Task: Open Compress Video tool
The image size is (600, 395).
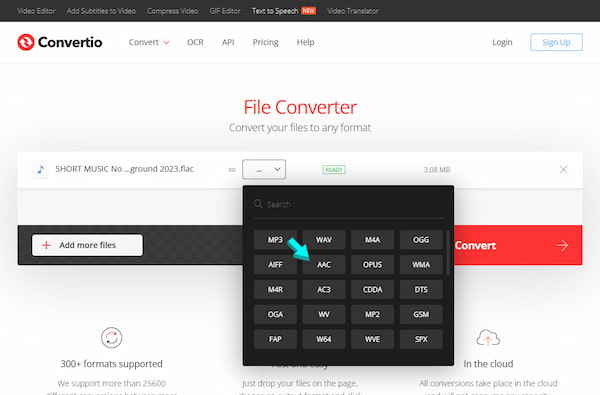Action: (173, 11)
